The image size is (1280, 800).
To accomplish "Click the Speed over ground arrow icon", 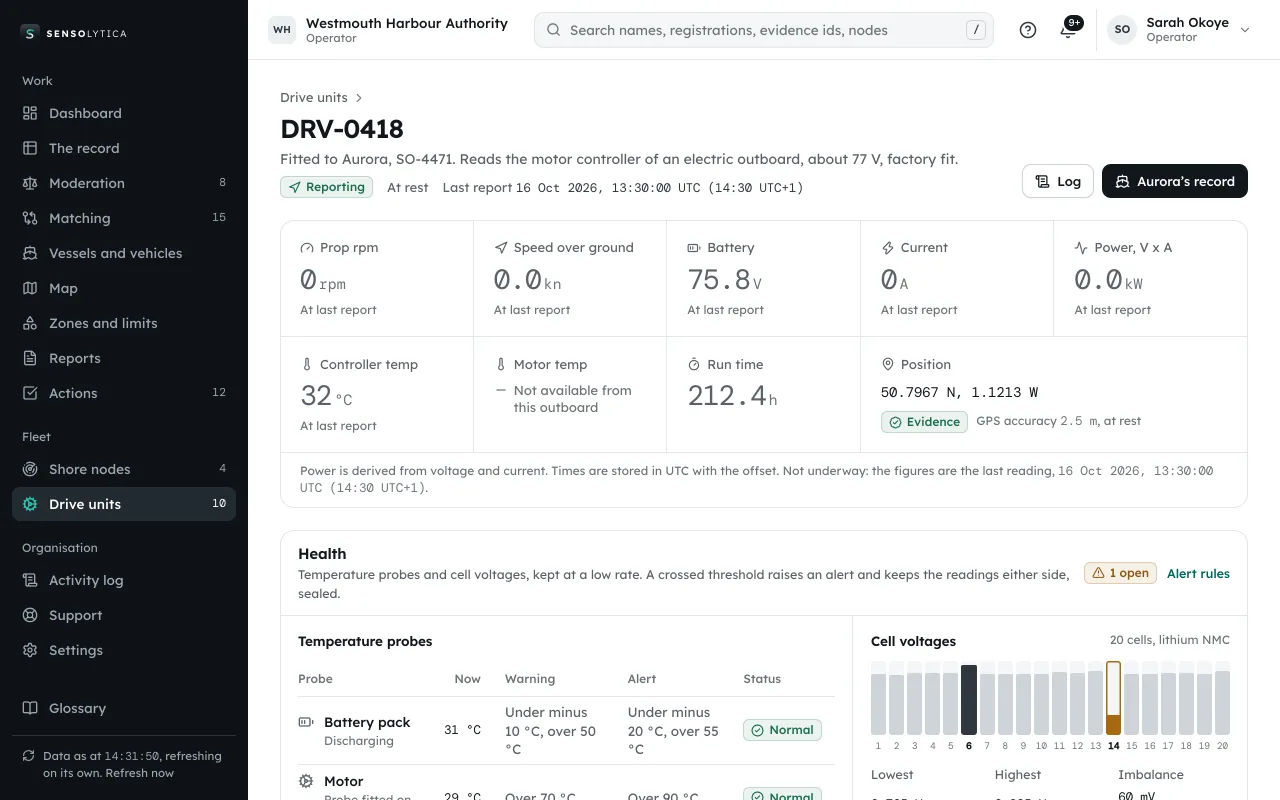I will pyautogui.click(x=500, y=248).
